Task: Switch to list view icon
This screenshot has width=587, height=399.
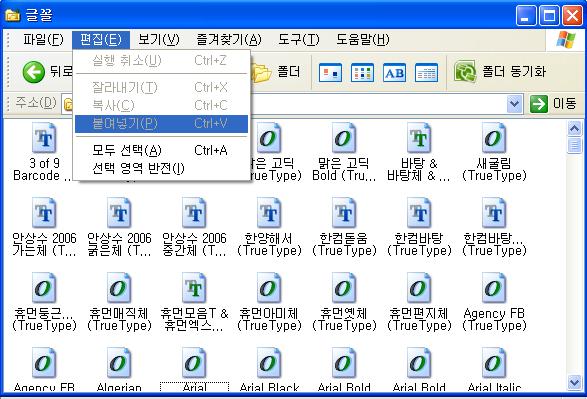Action: pyautogui.click(x=362, y=72)
